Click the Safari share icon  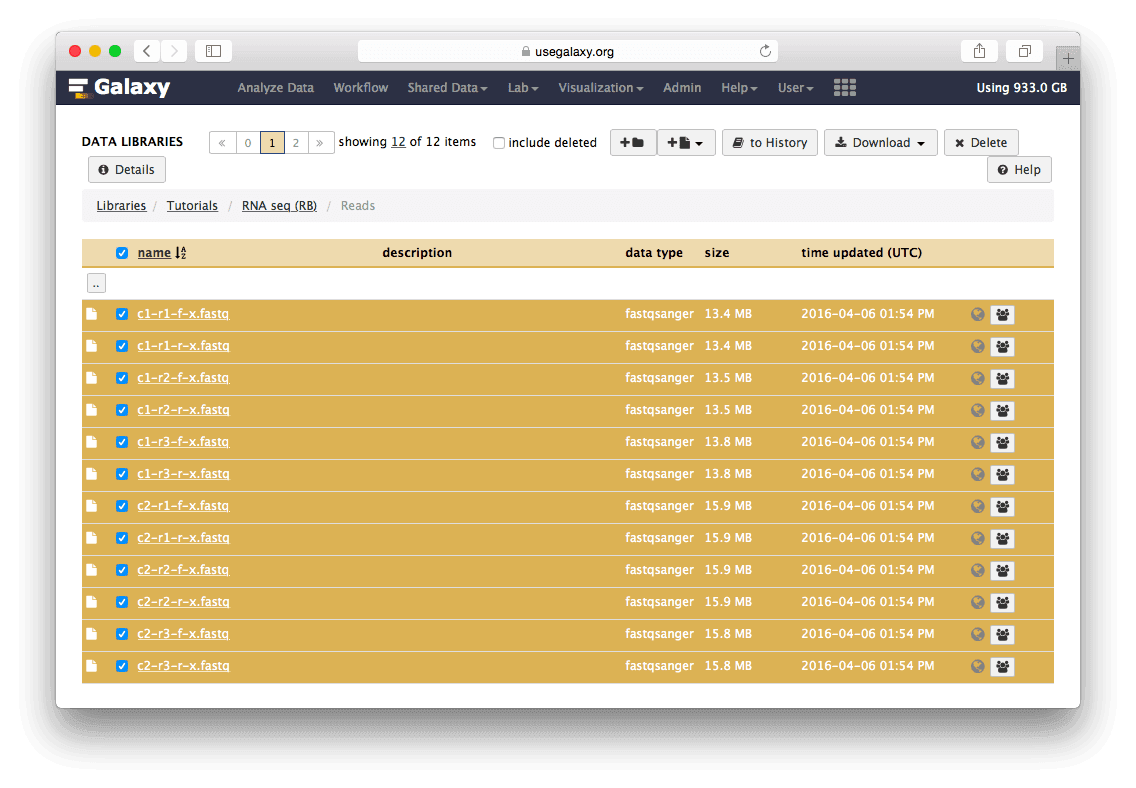[x=978, y=51]
